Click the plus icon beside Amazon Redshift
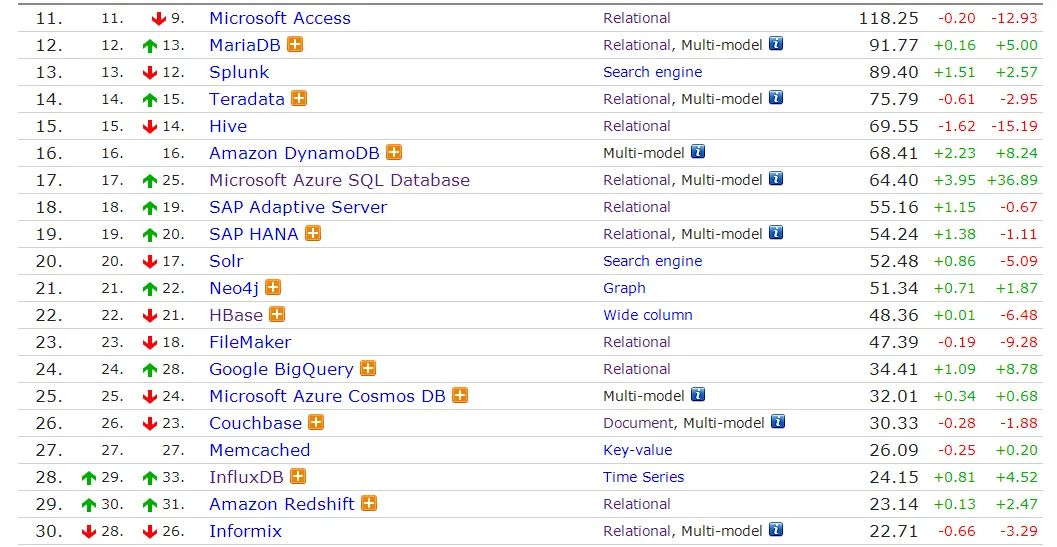1057x547 pixels. click(x=369, y=503)
